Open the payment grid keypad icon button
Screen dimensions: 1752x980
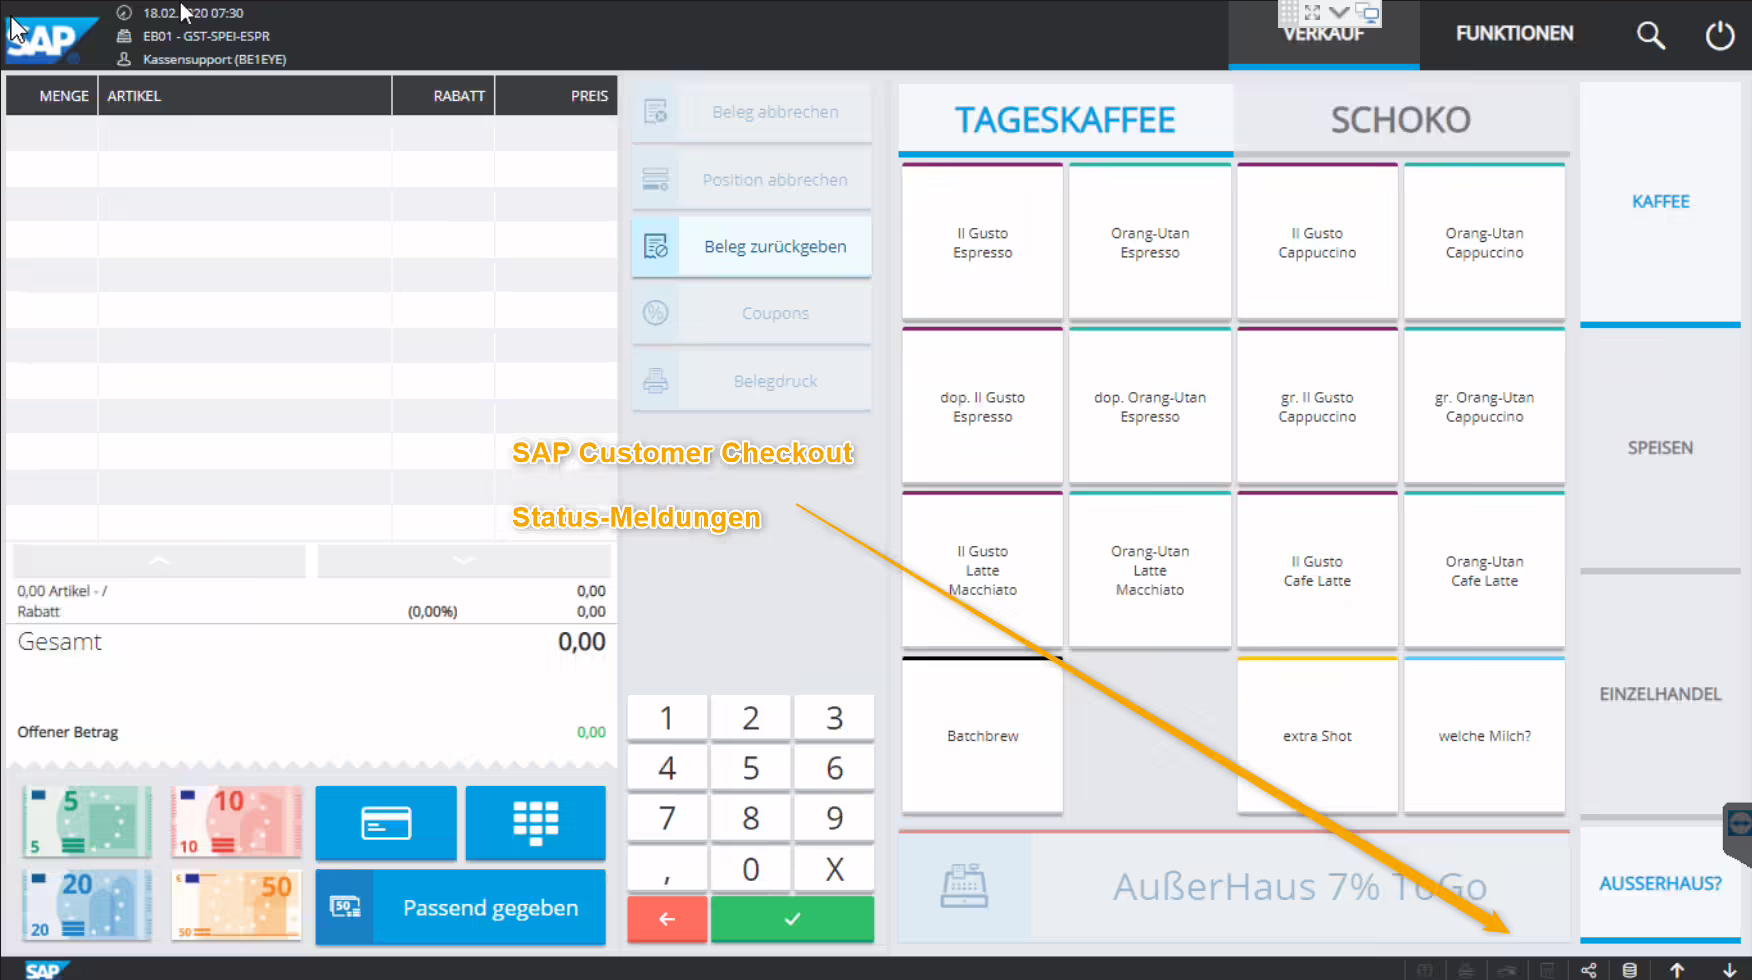click(x=535, y=823)
